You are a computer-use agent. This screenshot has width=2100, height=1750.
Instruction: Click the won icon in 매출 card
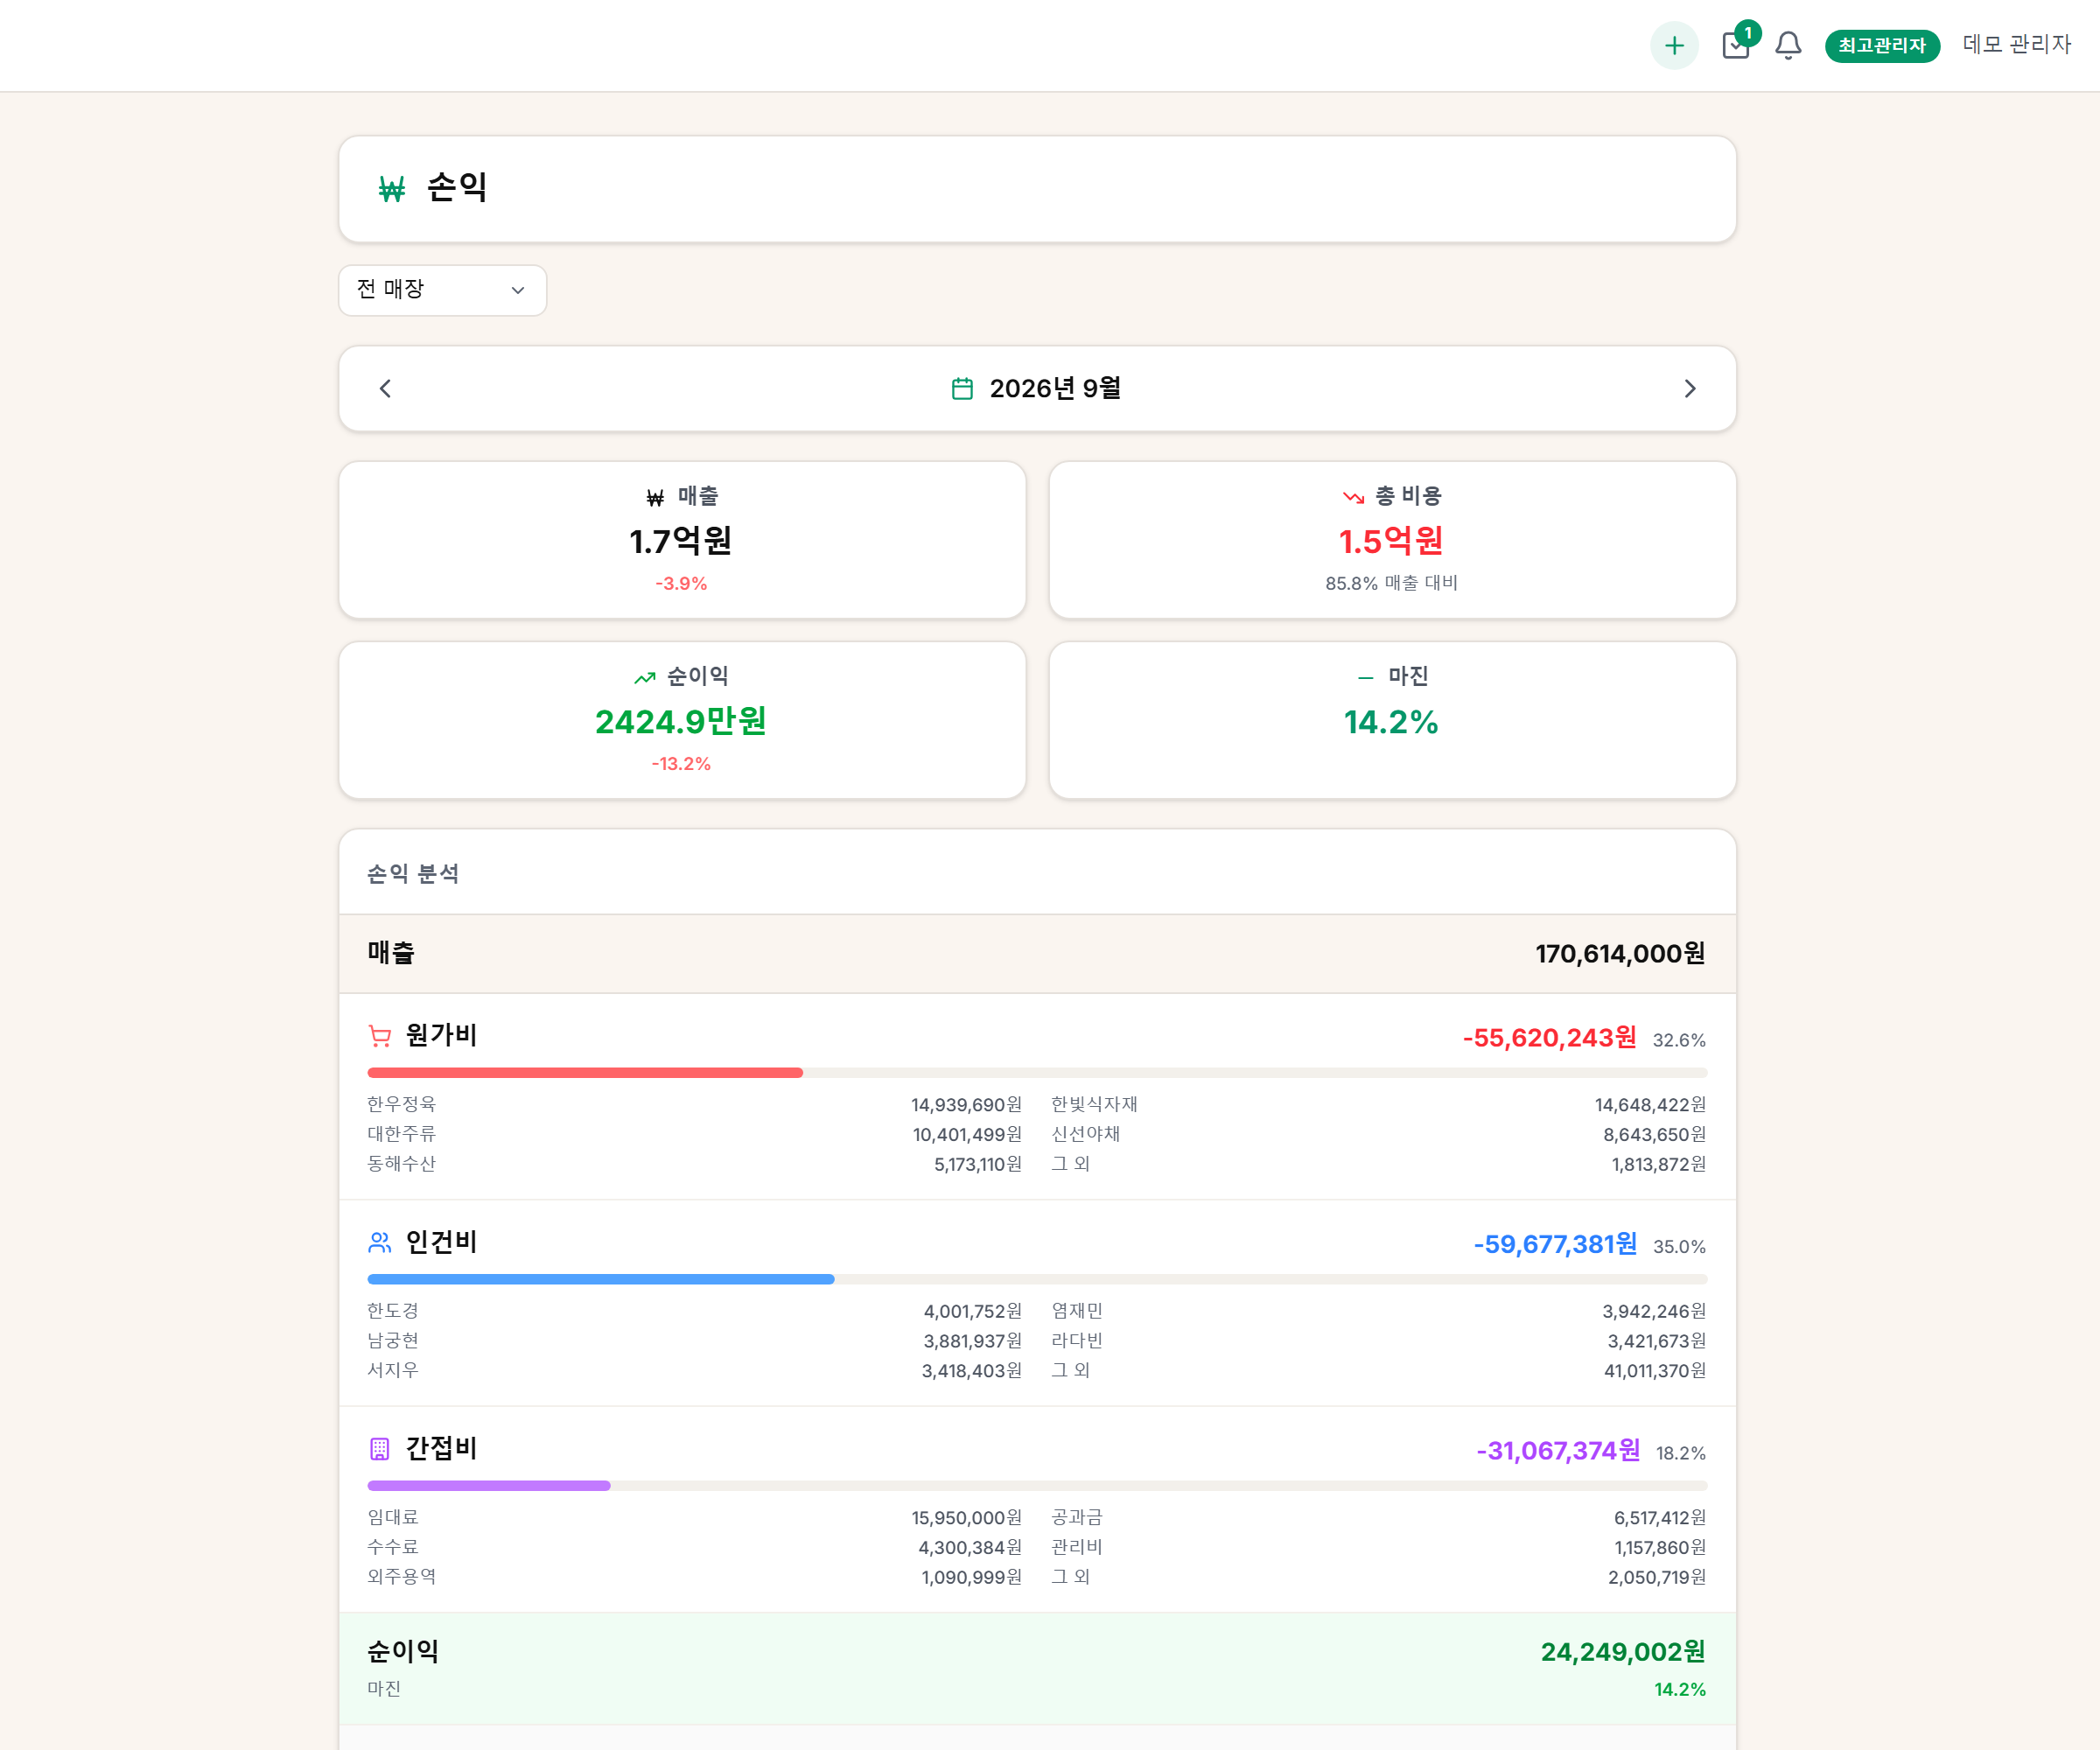click(655, 497)
